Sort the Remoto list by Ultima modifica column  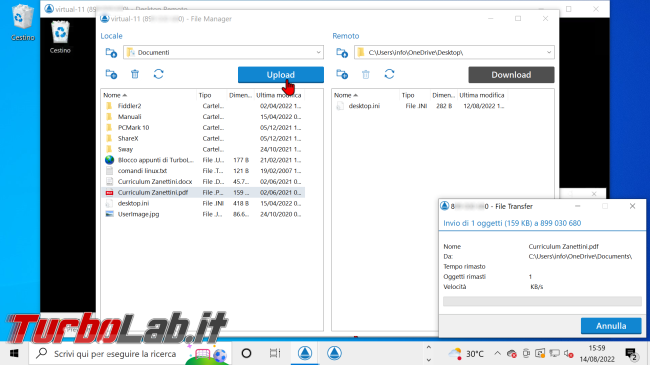click(482, 95)
